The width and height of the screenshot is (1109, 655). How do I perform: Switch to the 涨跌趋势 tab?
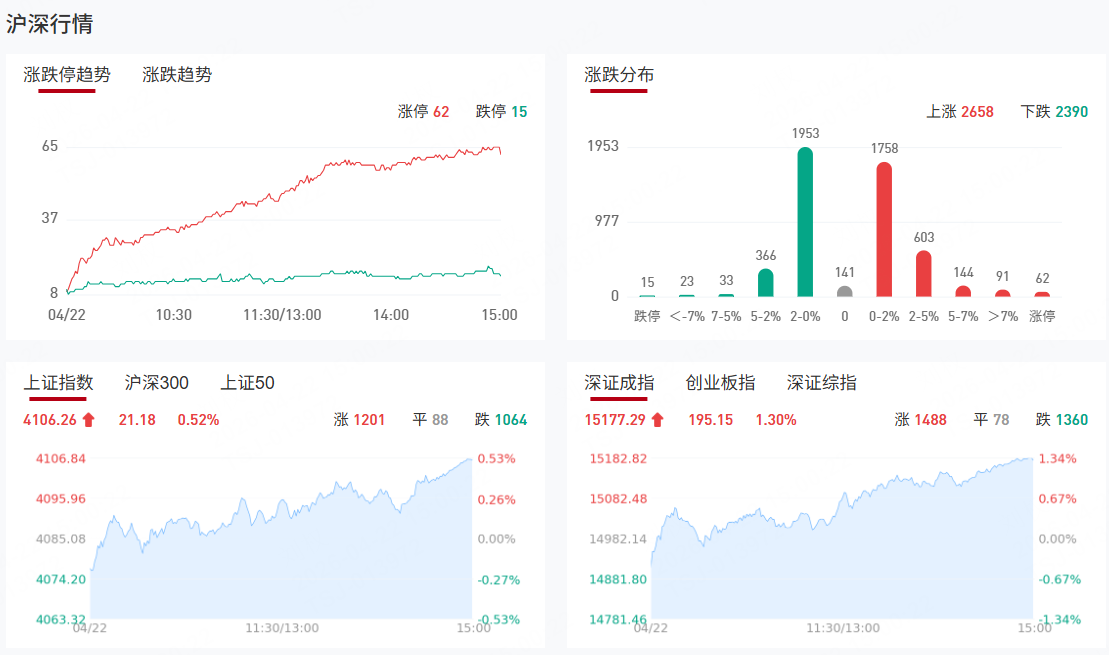pyautogui.click(x=177, y=75)
